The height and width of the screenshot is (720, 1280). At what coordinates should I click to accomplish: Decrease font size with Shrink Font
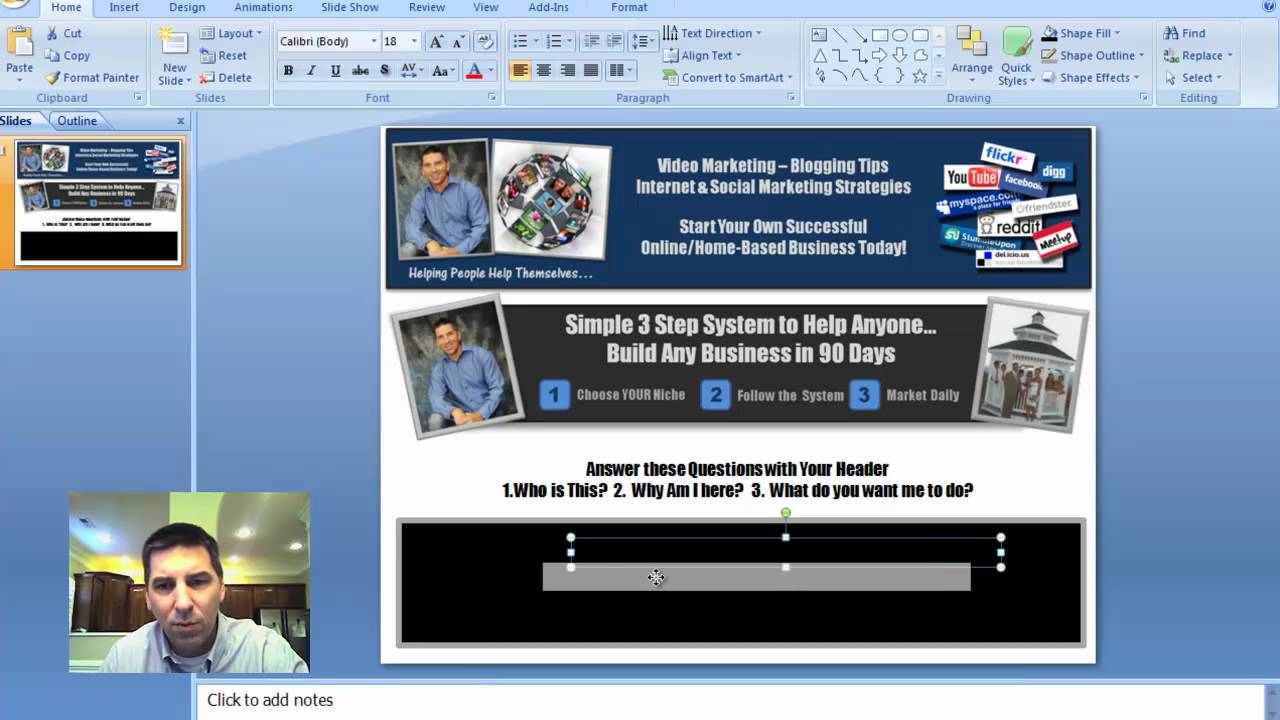pyautogui.click(x=460, y=41)
